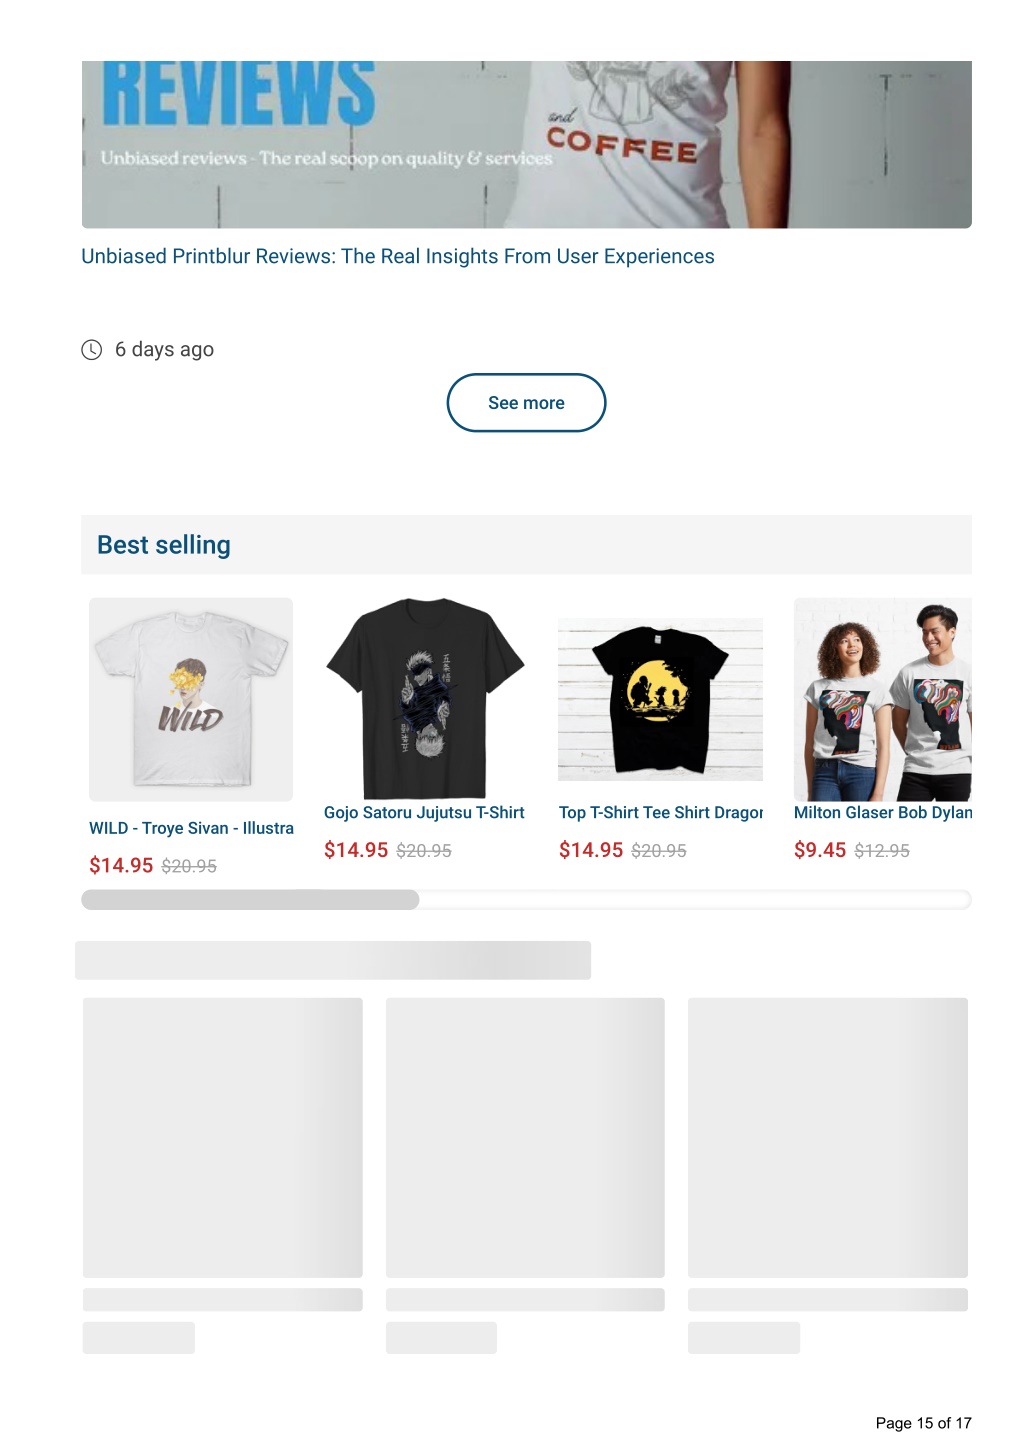The width and height of the screenshot is (1024, 1449).
Task: Click Milton Glaser Bob Dylan product title
Action: pyautogui.click(x=883, y=813)
